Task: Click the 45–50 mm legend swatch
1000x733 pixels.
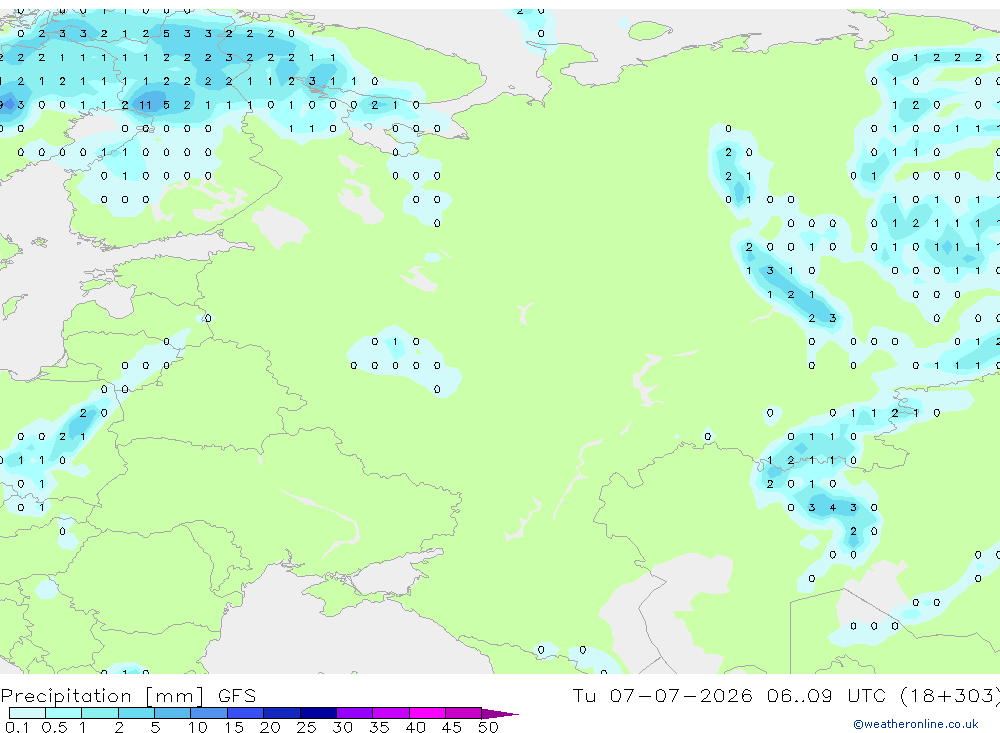Action: (x=463, y=713)
